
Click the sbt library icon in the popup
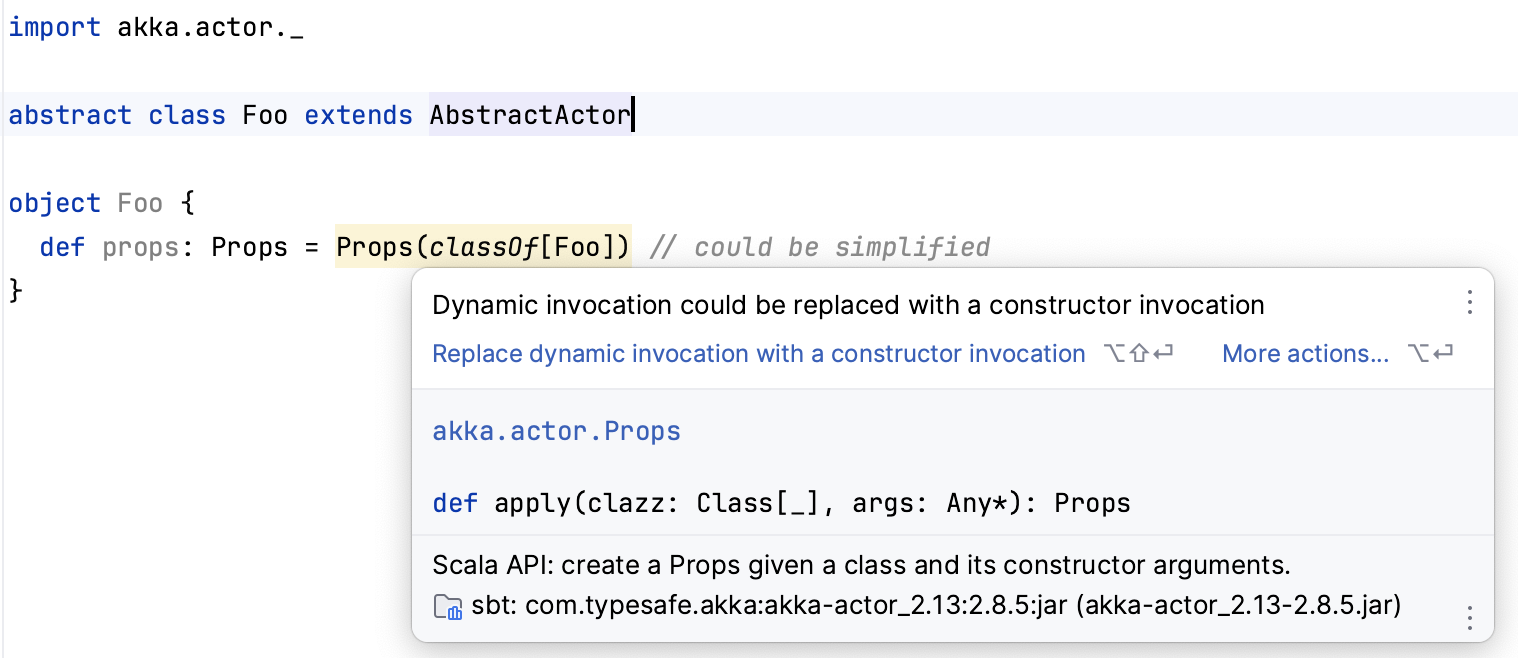tap(447, 606)
